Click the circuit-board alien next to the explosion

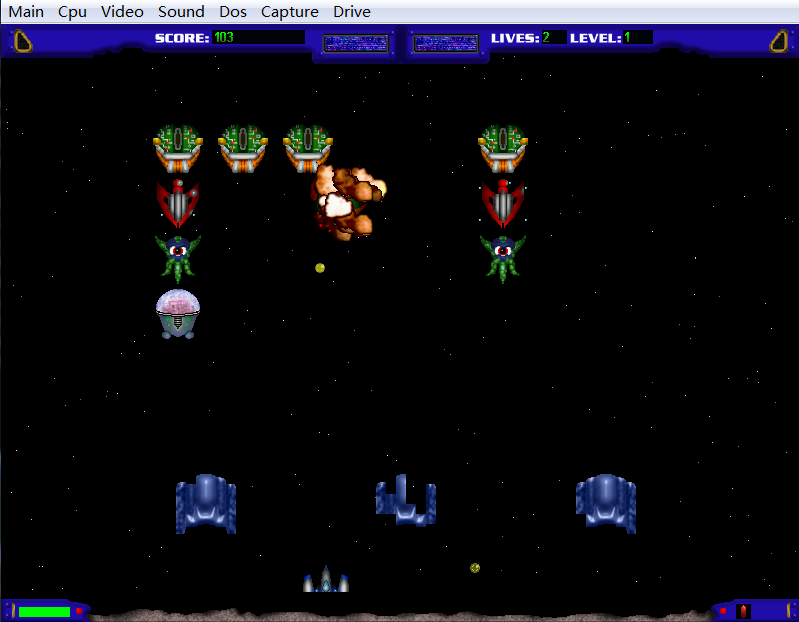[307, 148]
